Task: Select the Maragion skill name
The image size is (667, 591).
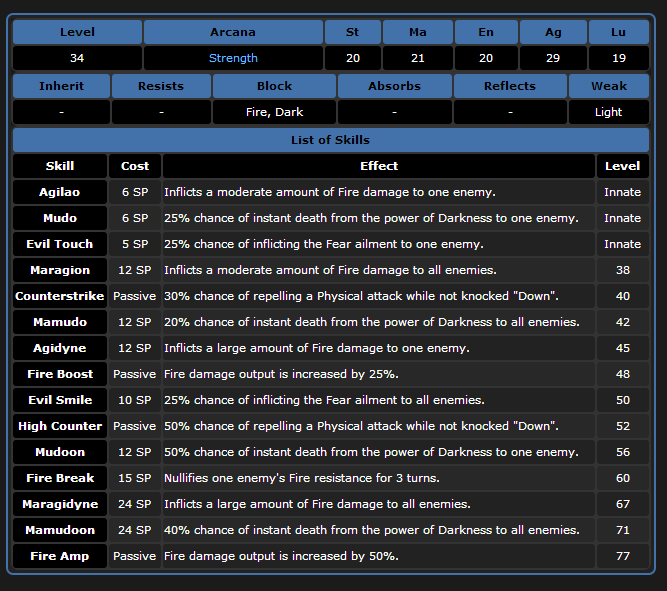Action: 60,270
